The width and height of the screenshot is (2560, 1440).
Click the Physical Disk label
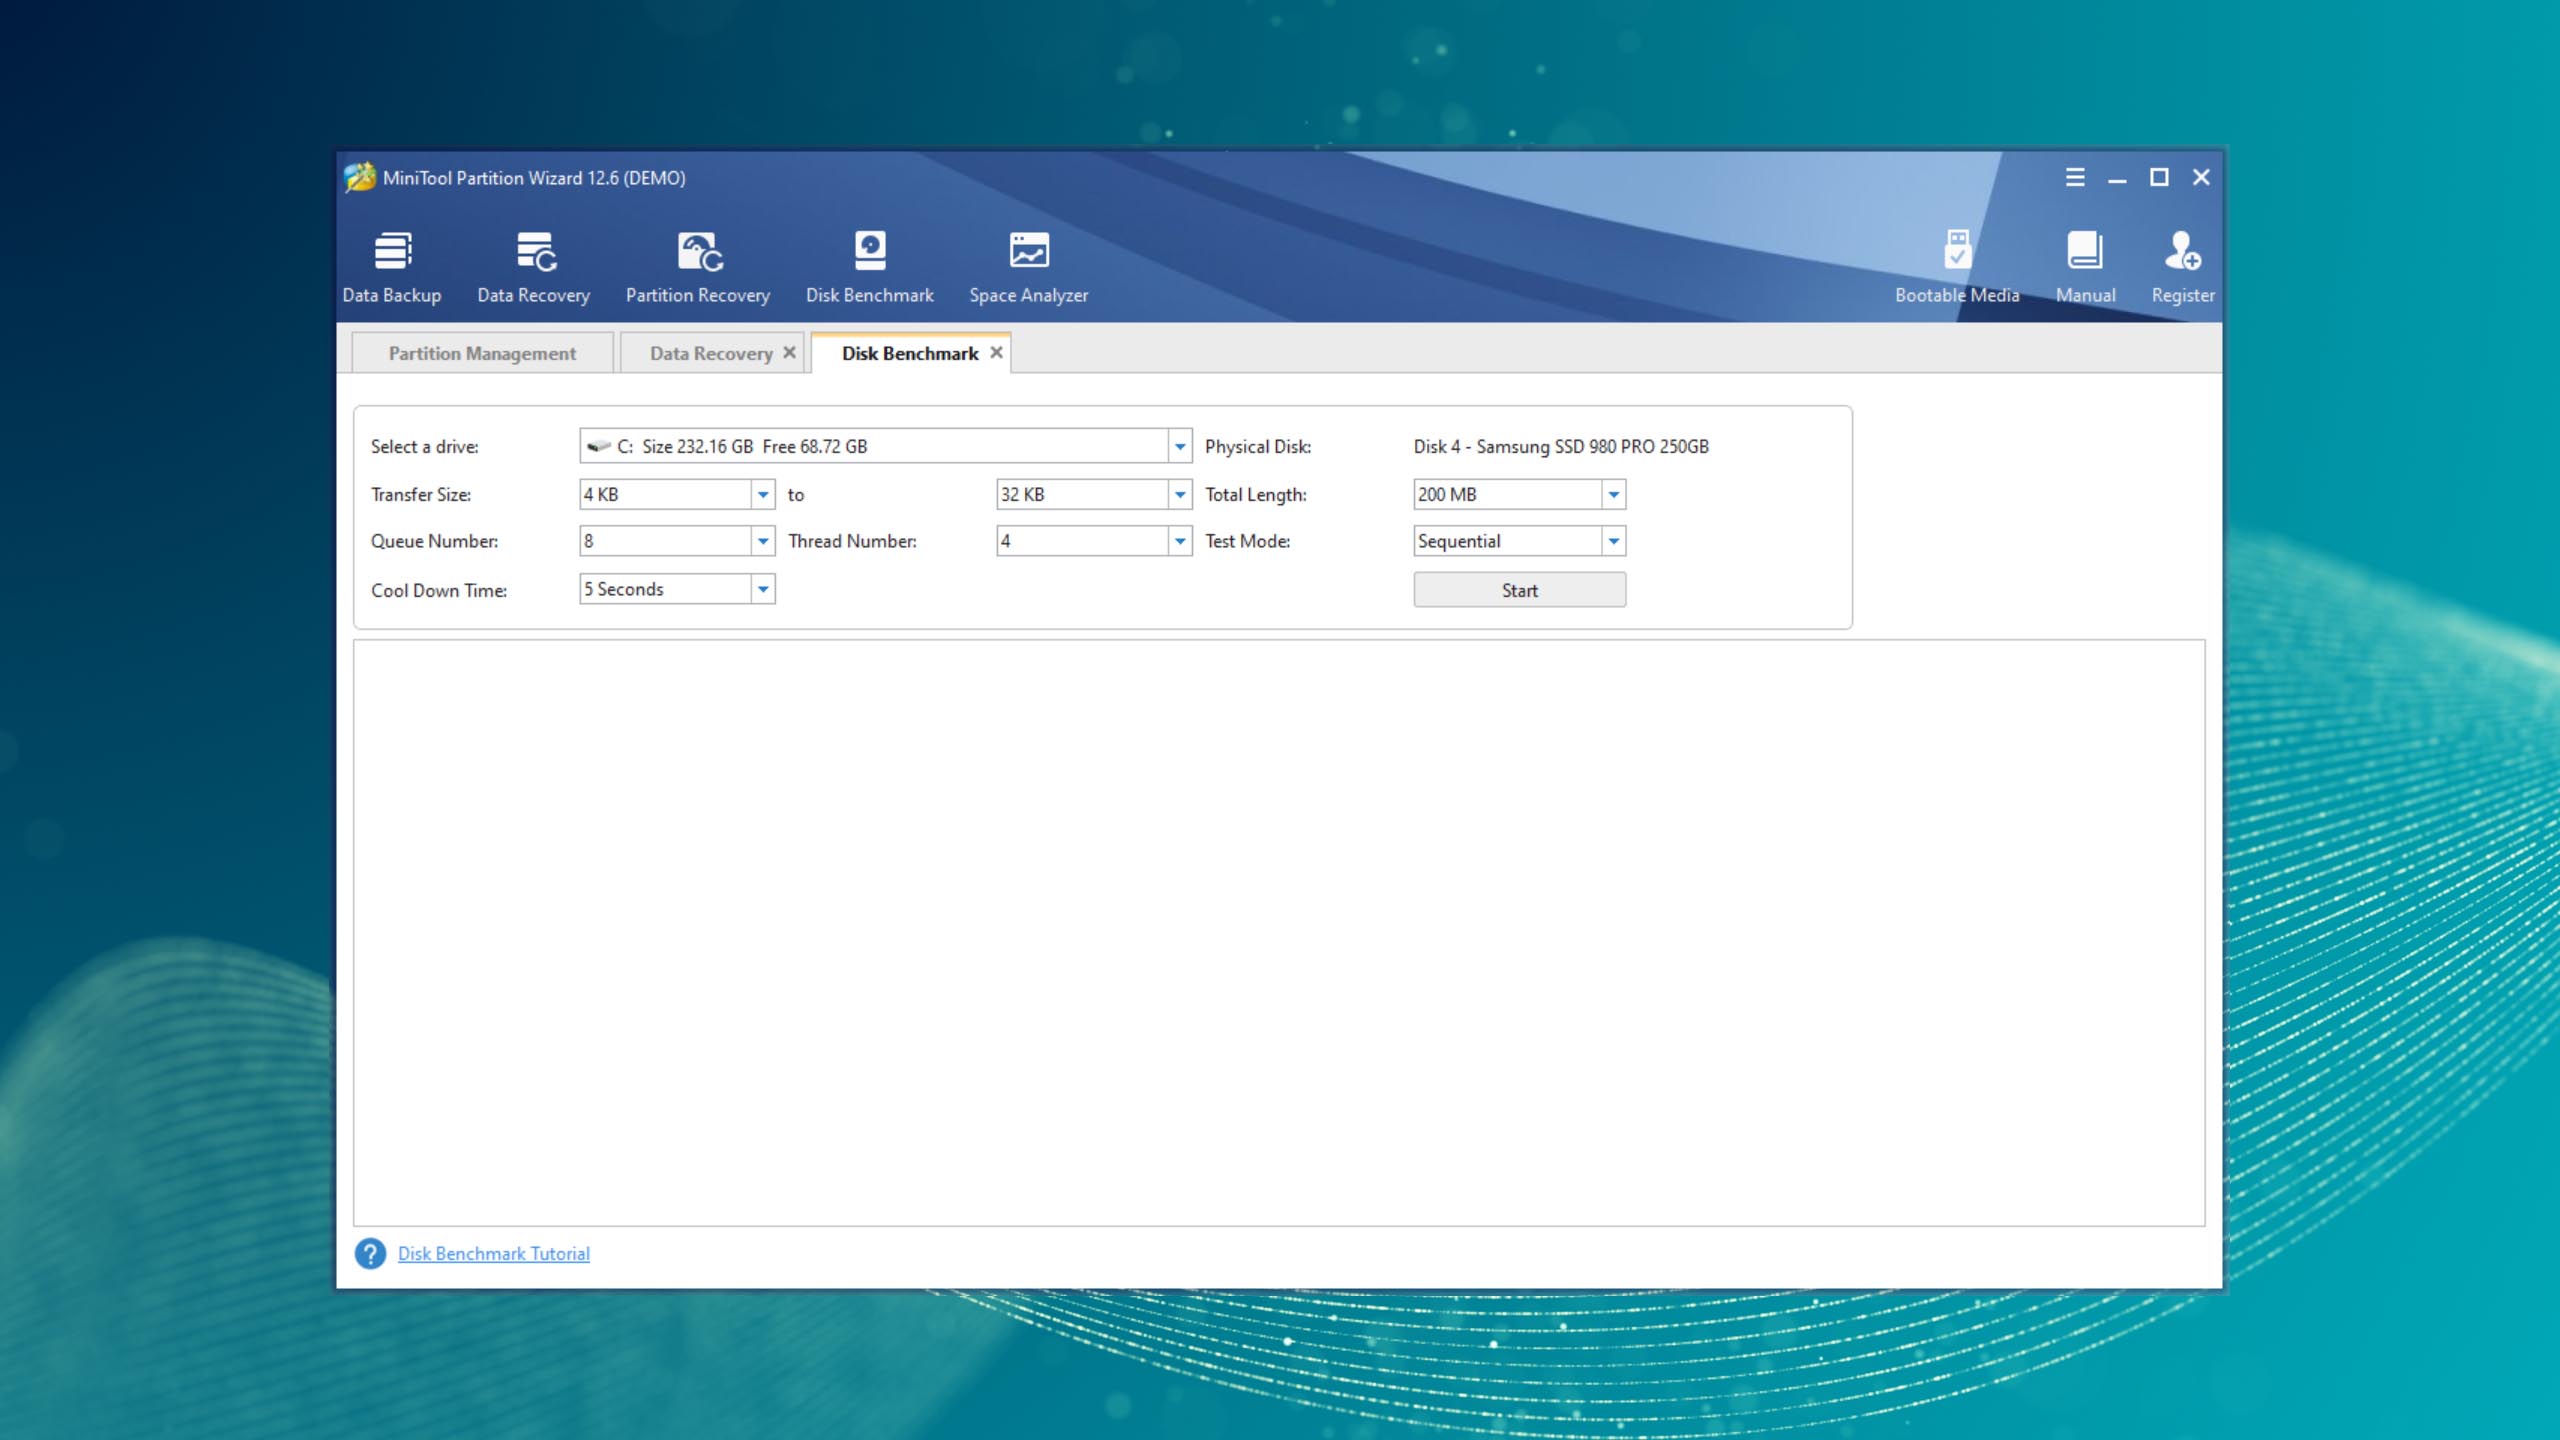[x=1257, y=446]
